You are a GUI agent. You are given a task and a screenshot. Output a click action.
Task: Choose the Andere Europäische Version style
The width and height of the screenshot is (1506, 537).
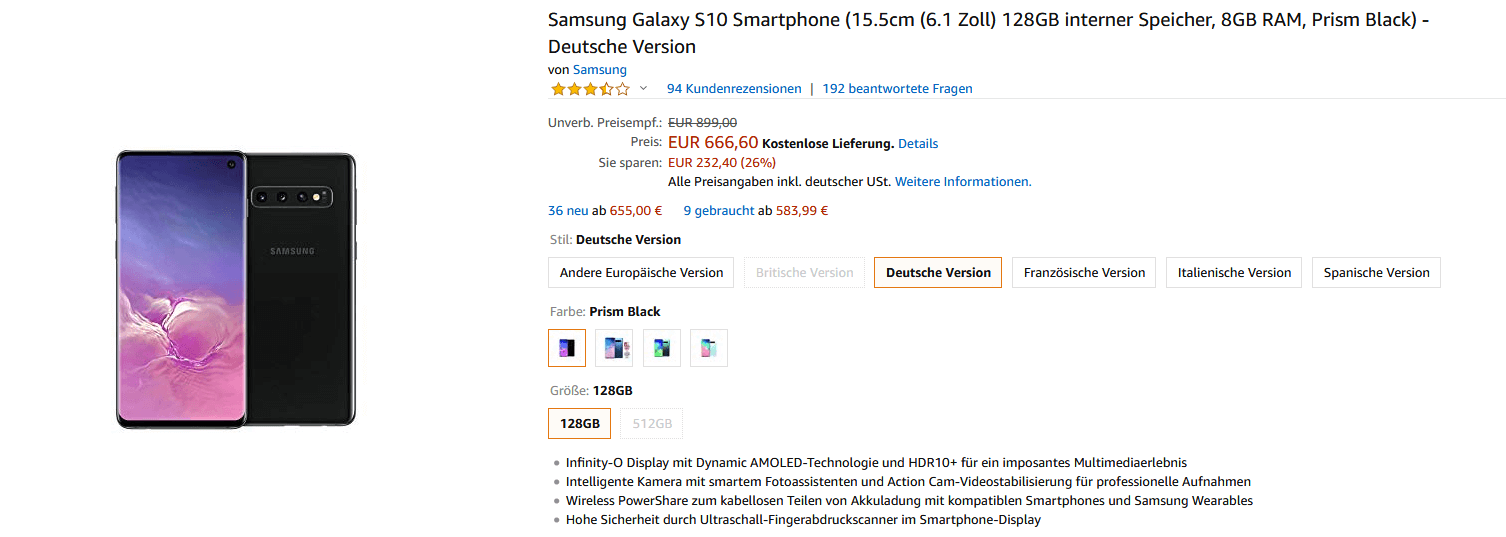point(641,273)
